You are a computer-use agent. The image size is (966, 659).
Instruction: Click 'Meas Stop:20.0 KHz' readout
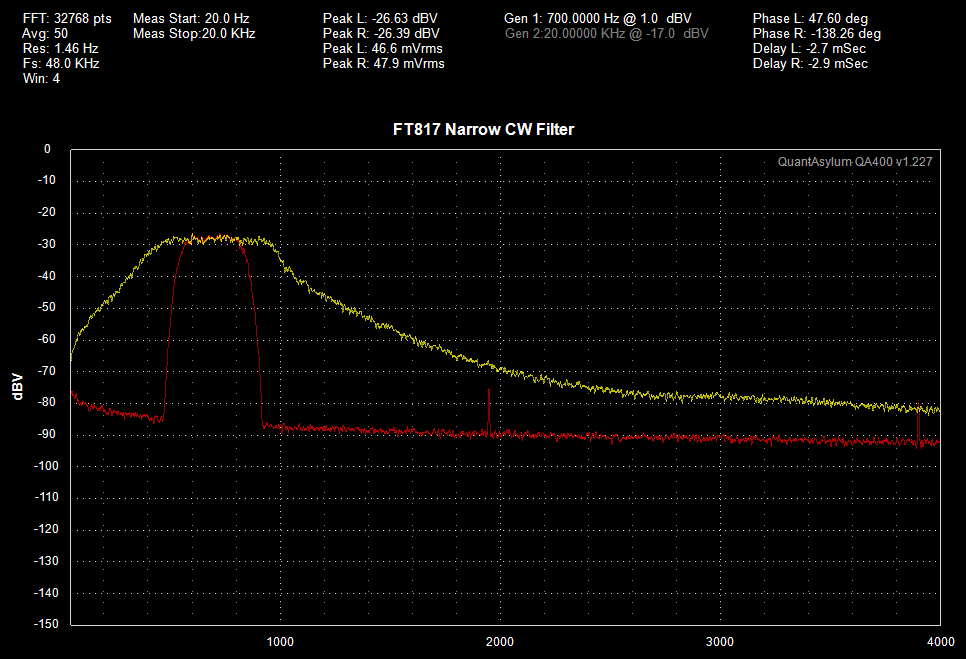pos(194,33)
